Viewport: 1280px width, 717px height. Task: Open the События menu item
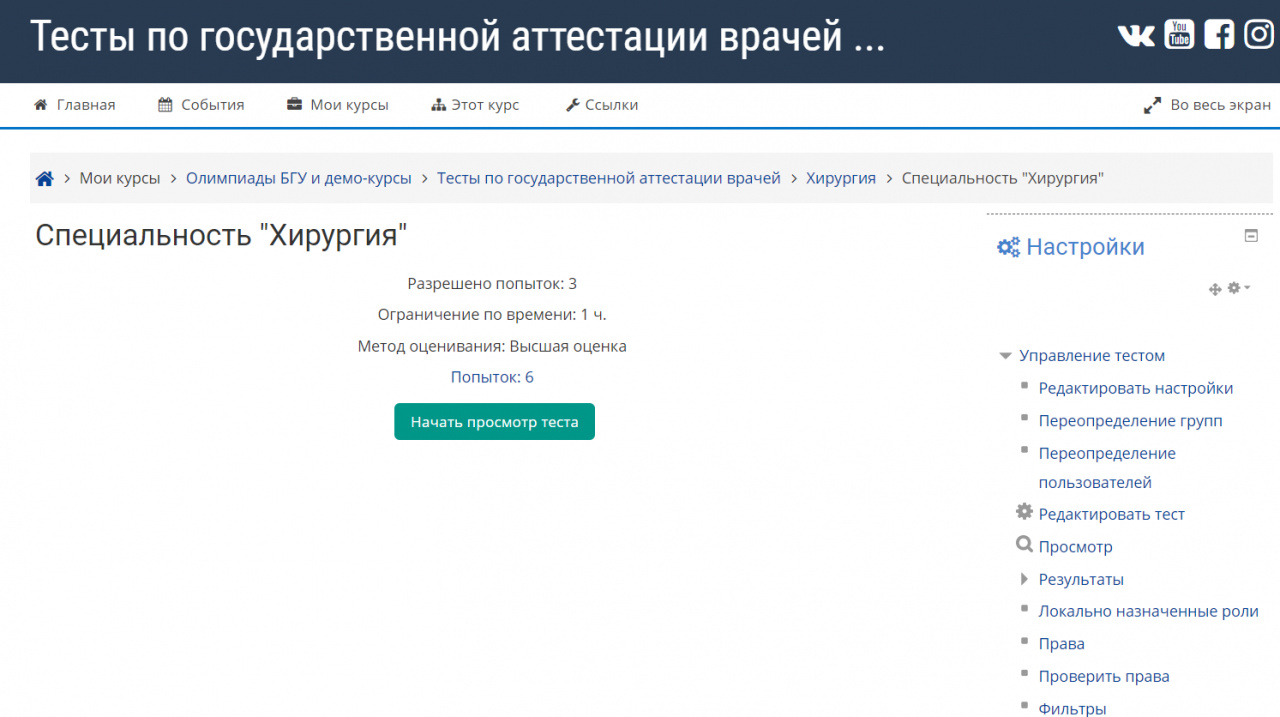coord(201,105)
